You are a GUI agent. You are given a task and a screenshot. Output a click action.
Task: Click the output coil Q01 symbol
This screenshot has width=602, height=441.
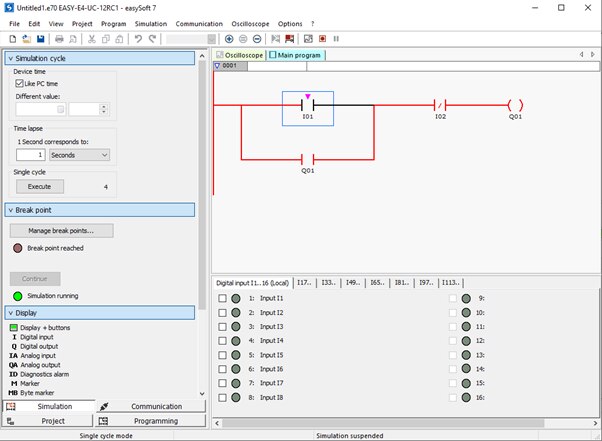coord(515,105)
